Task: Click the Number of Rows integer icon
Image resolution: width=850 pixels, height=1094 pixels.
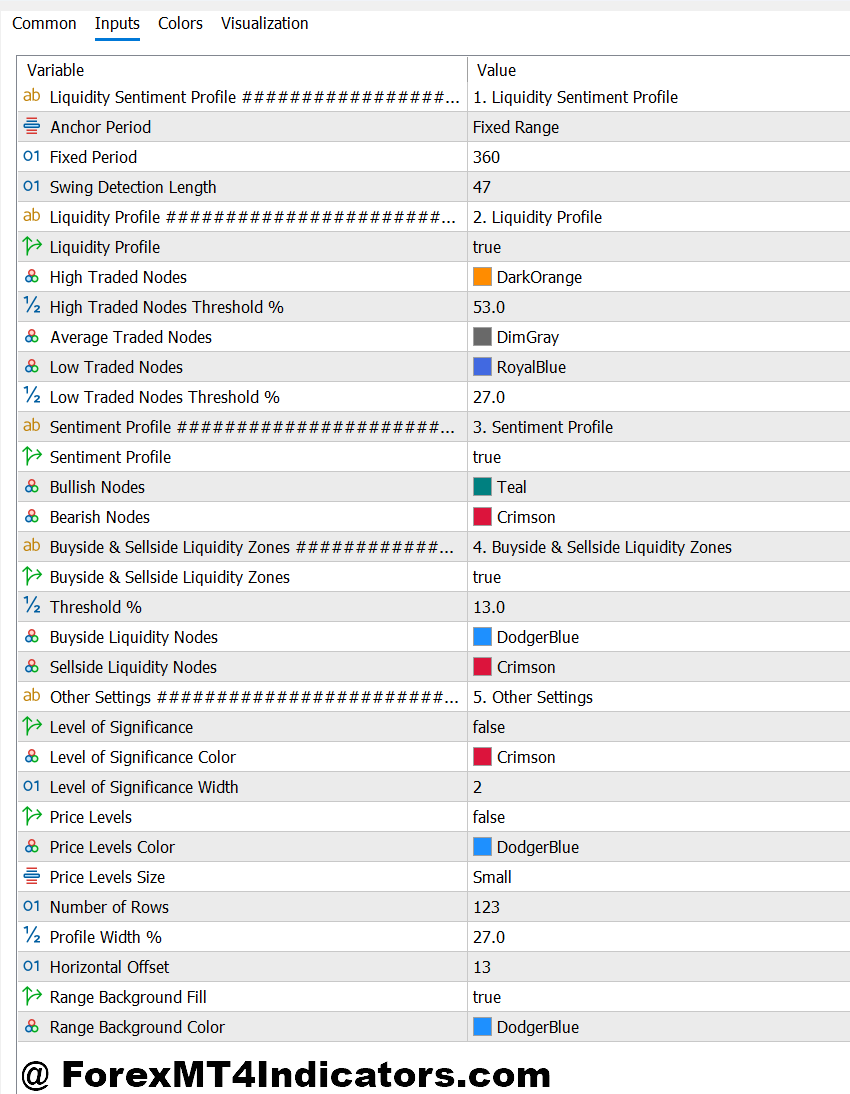Action: tap(32, 906)
